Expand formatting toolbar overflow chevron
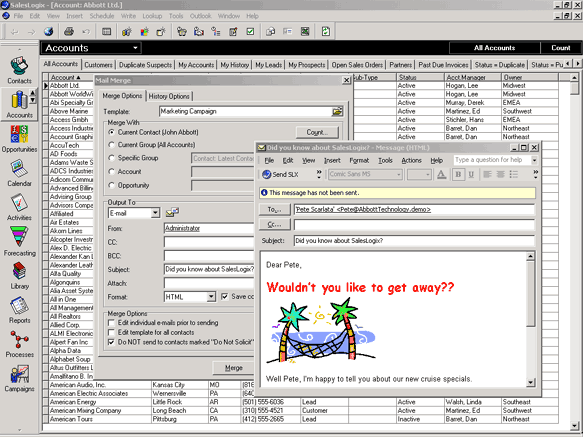This screenshot has width=583, height=437. point(535,174)
